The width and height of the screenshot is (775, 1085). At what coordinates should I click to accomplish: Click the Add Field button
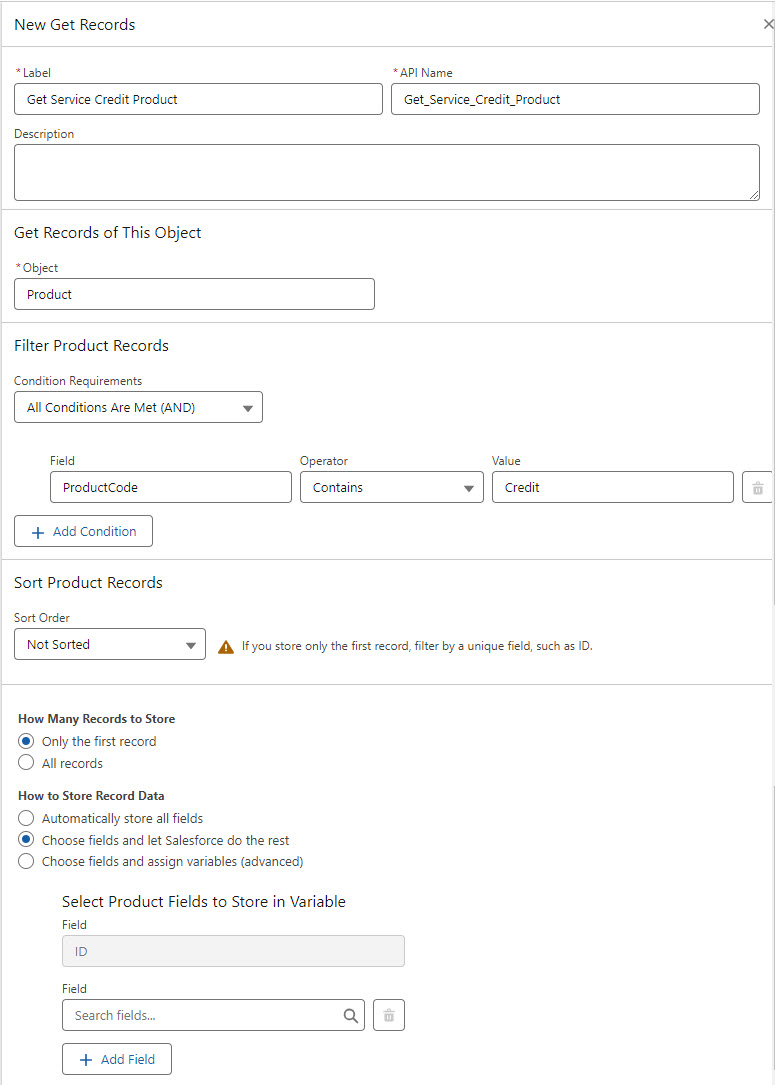coord(116,1059)
